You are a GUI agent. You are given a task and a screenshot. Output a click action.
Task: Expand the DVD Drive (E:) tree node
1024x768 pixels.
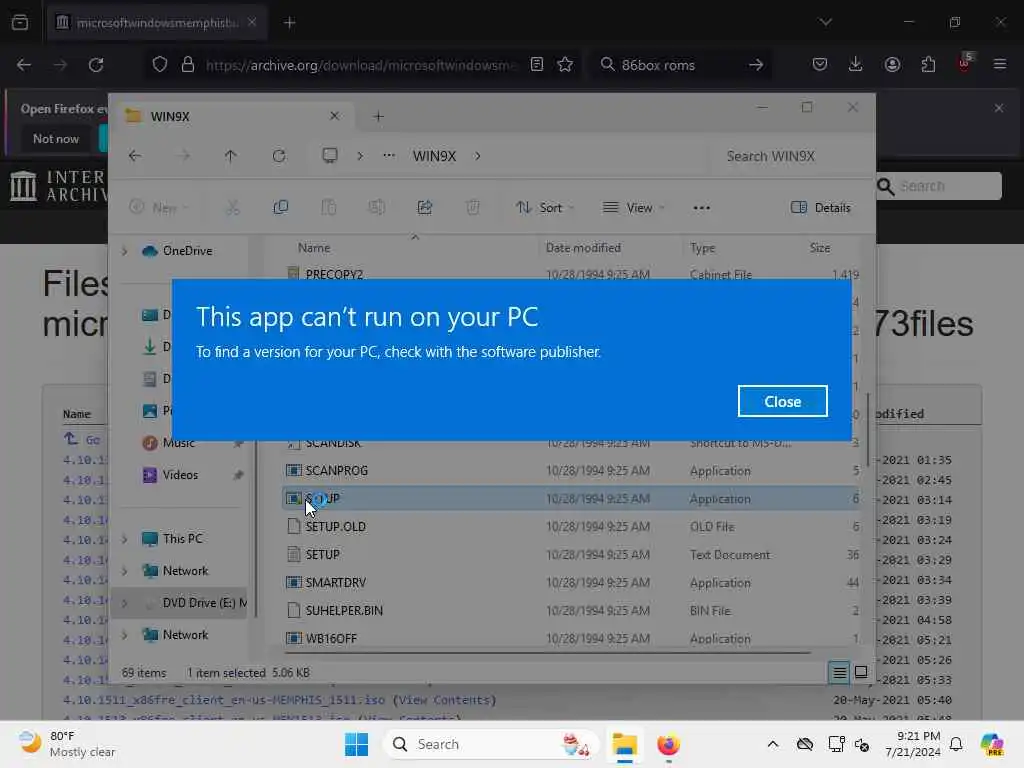(125, 603)
